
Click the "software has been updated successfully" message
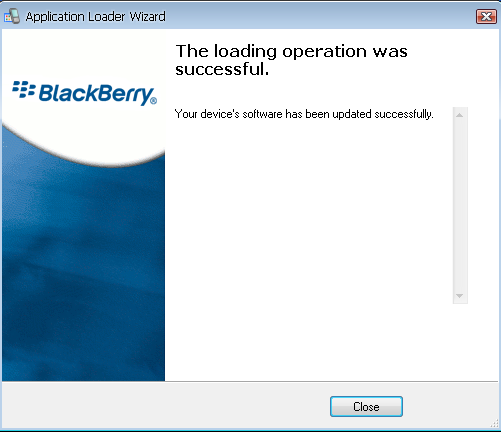(x=338, y=114)
